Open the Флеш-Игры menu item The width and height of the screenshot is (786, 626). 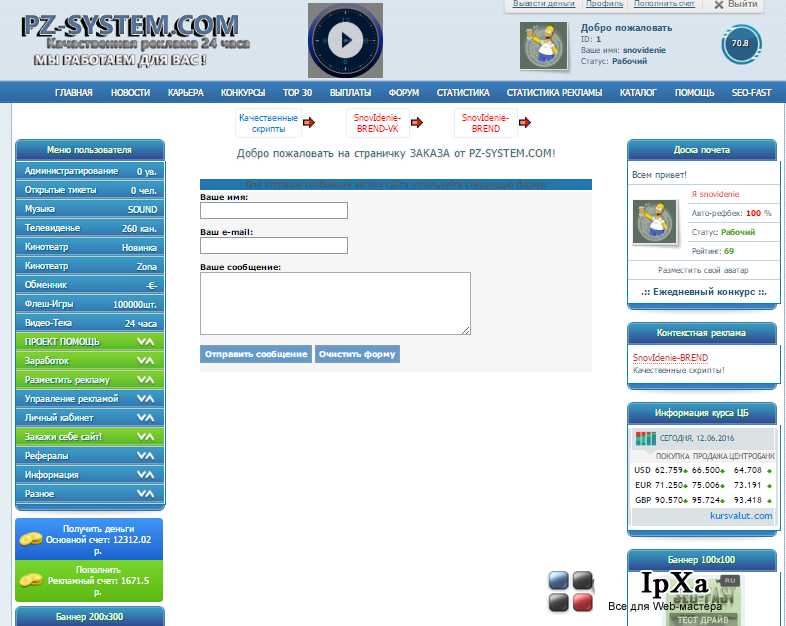[x=90, y=304]
